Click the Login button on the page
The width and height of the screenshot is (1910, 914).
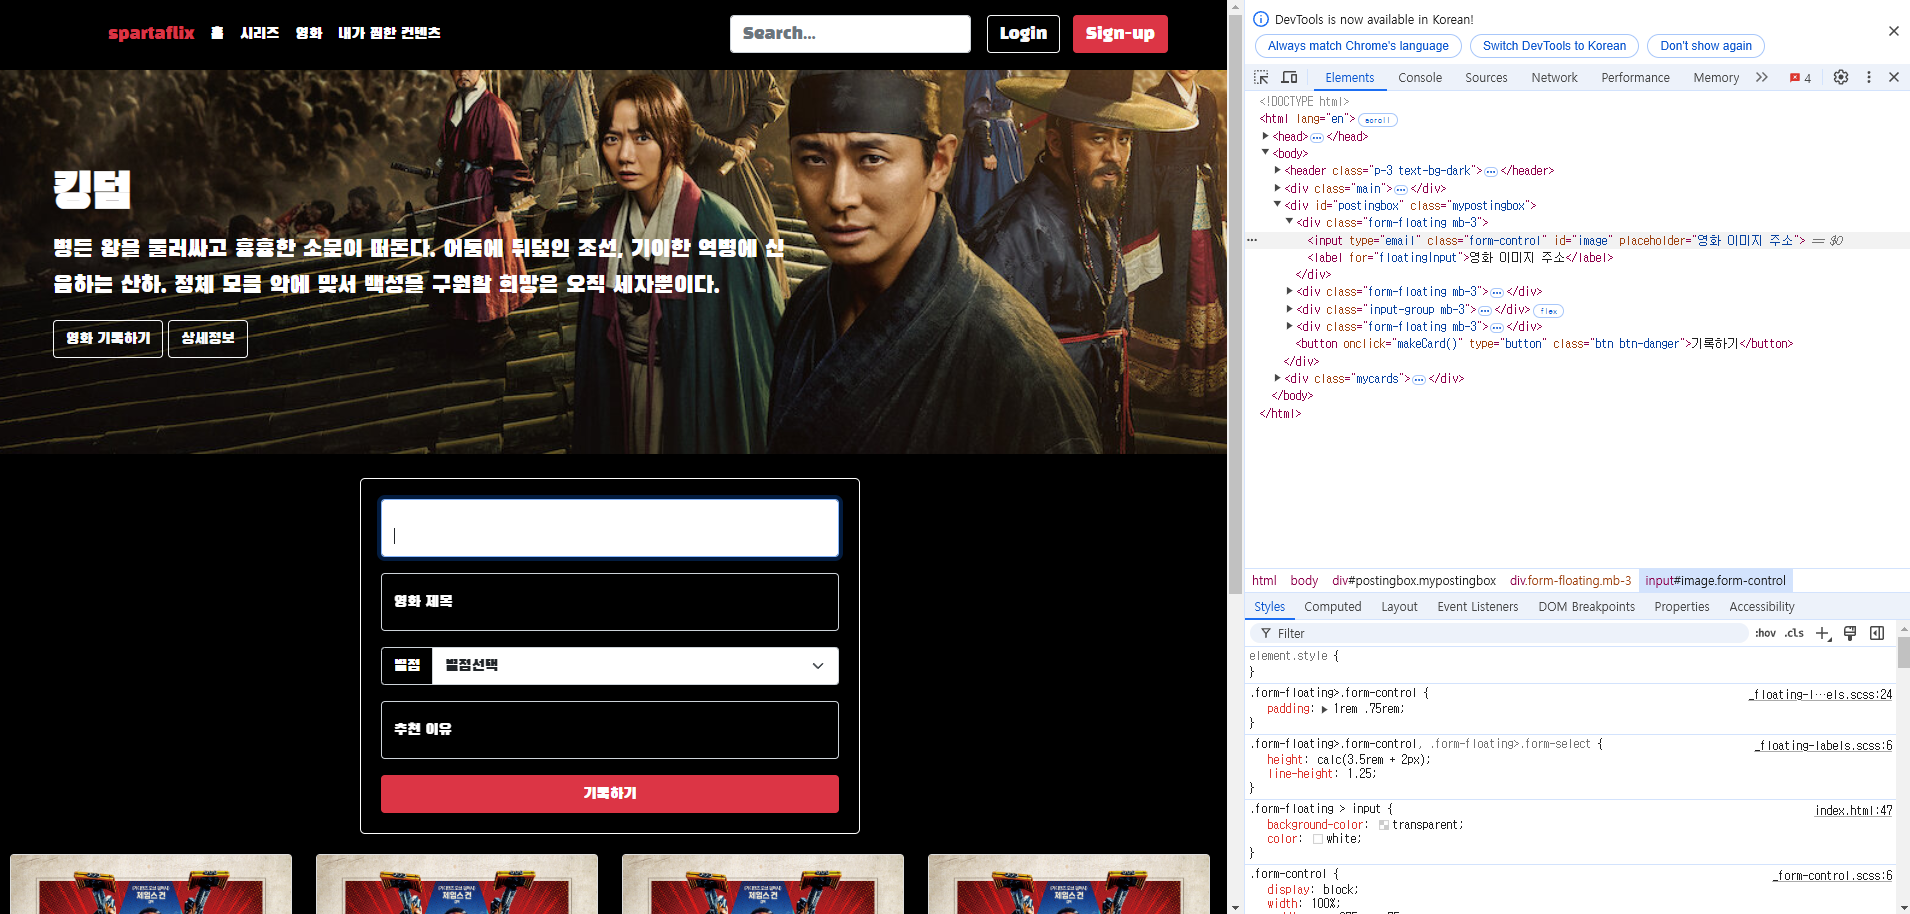pyautogui.click(x=1023, y=34)
